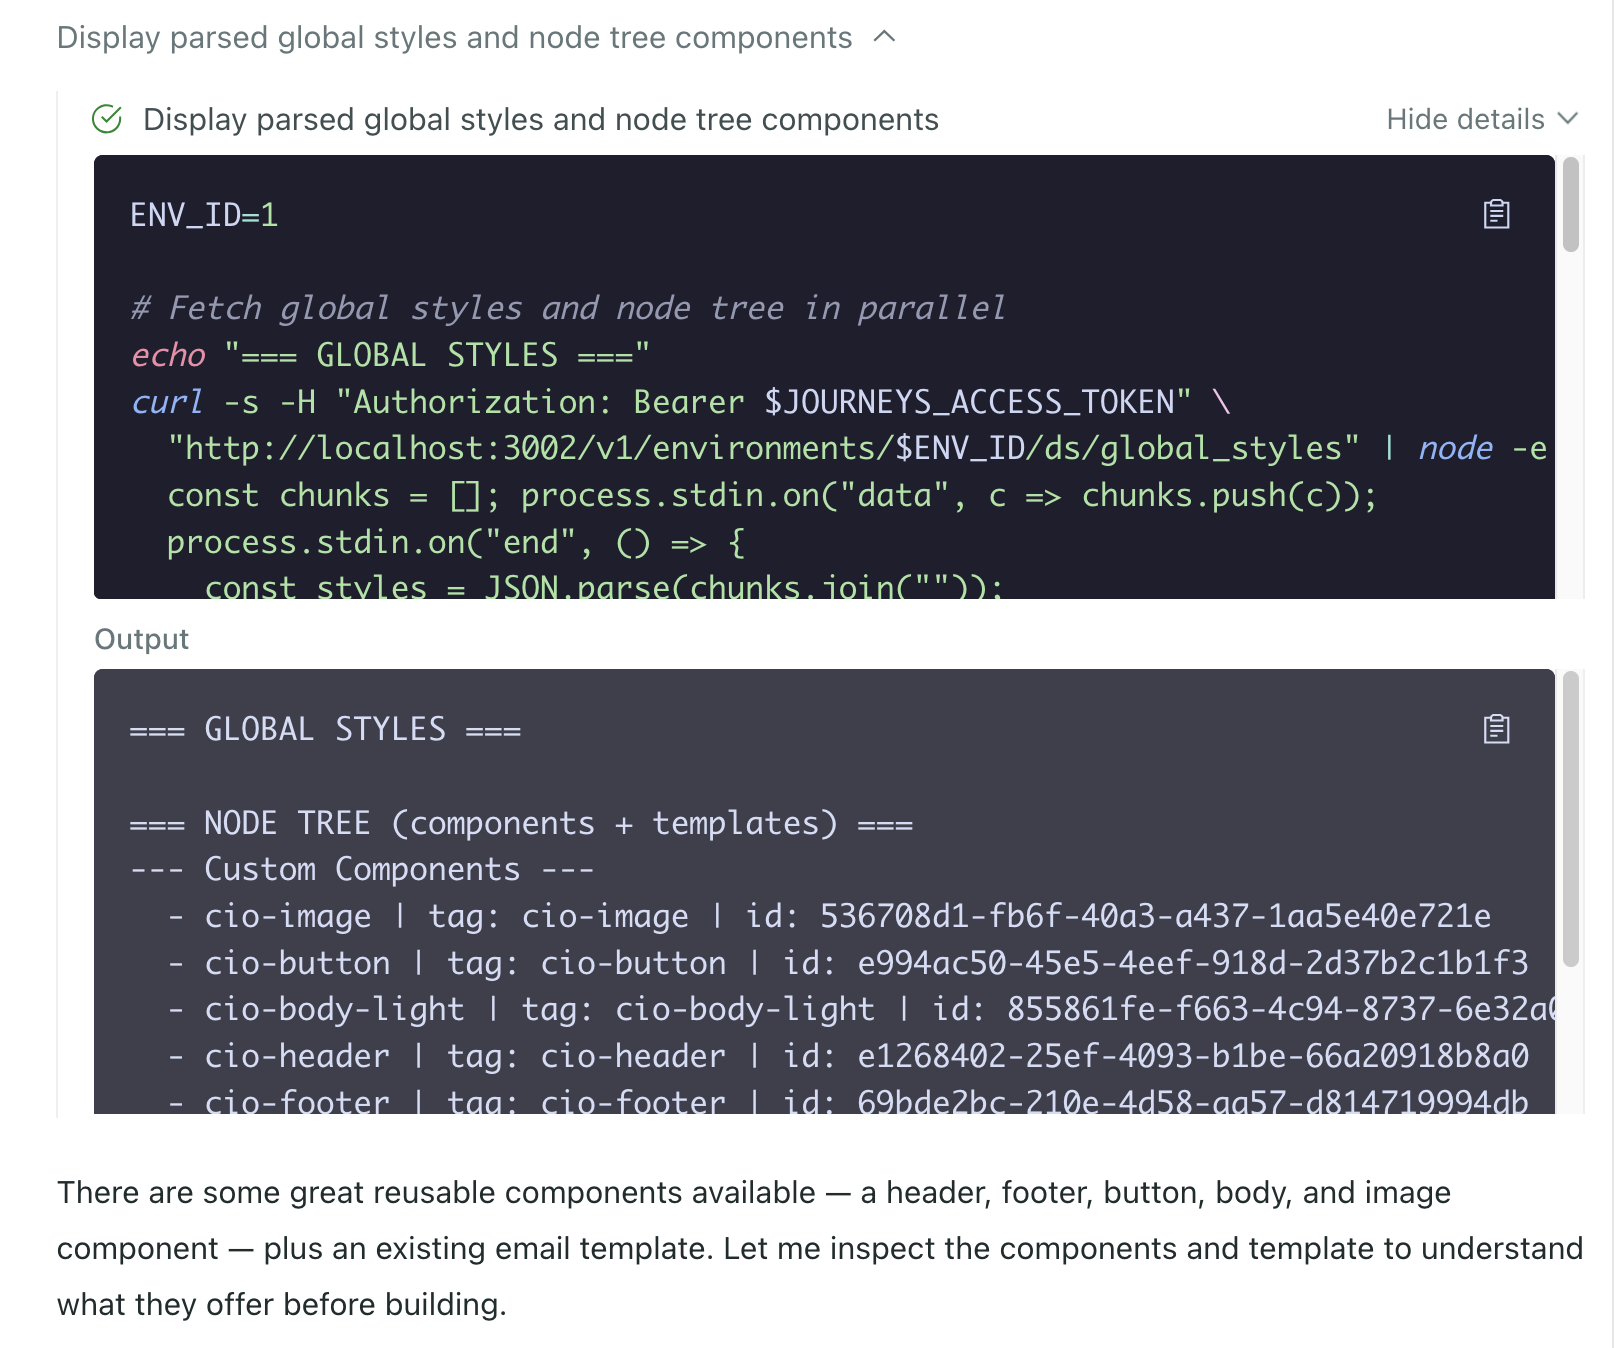Select the 'Custom Components' divider text

pos(360,868)
